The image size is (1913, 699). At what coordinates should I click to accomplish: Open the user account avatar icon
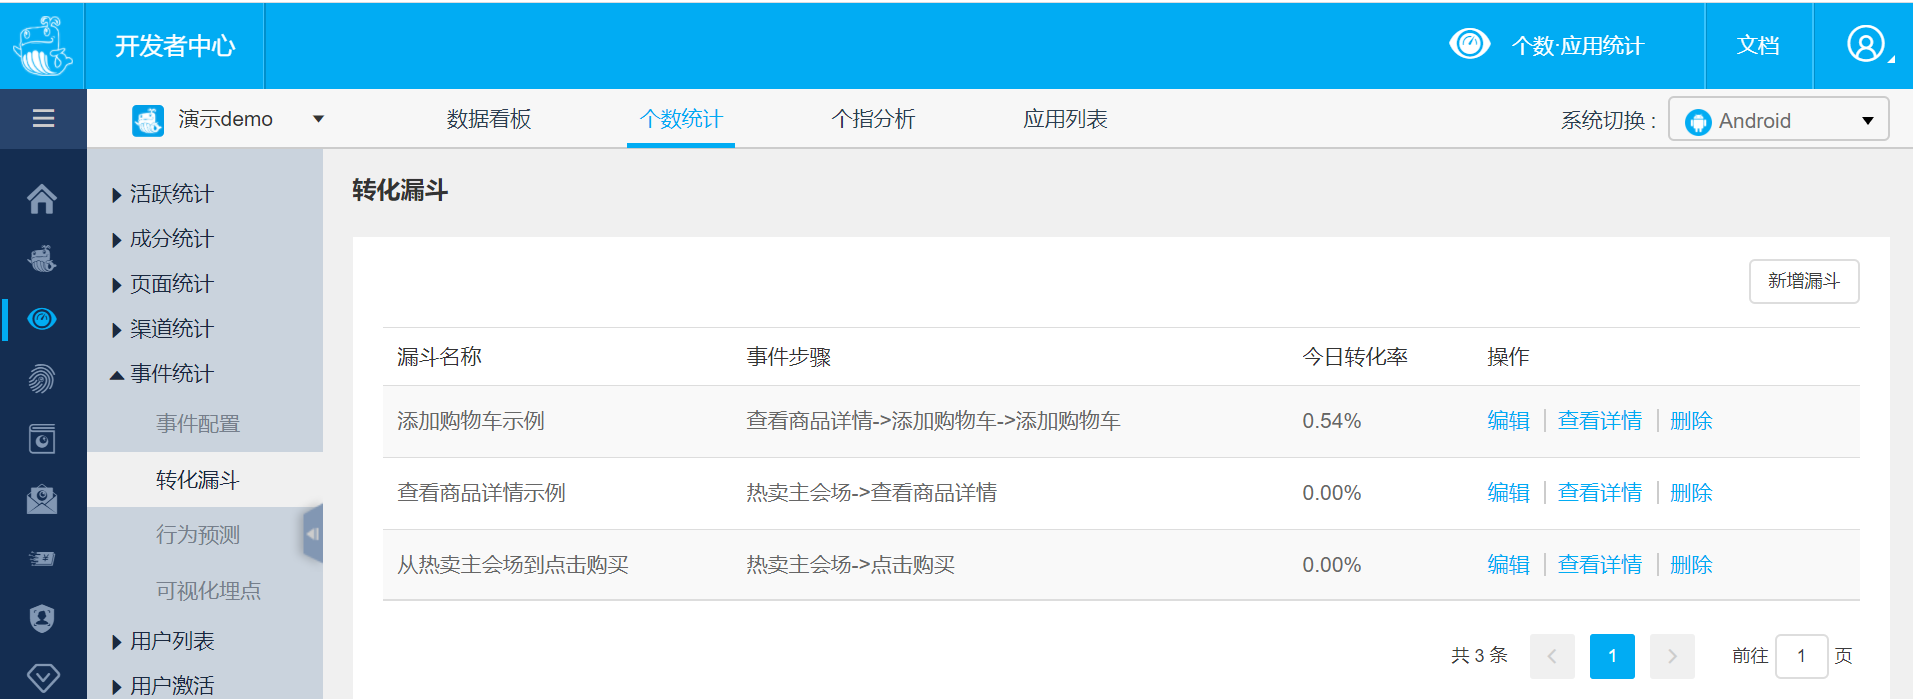(x=1865, y=45)
